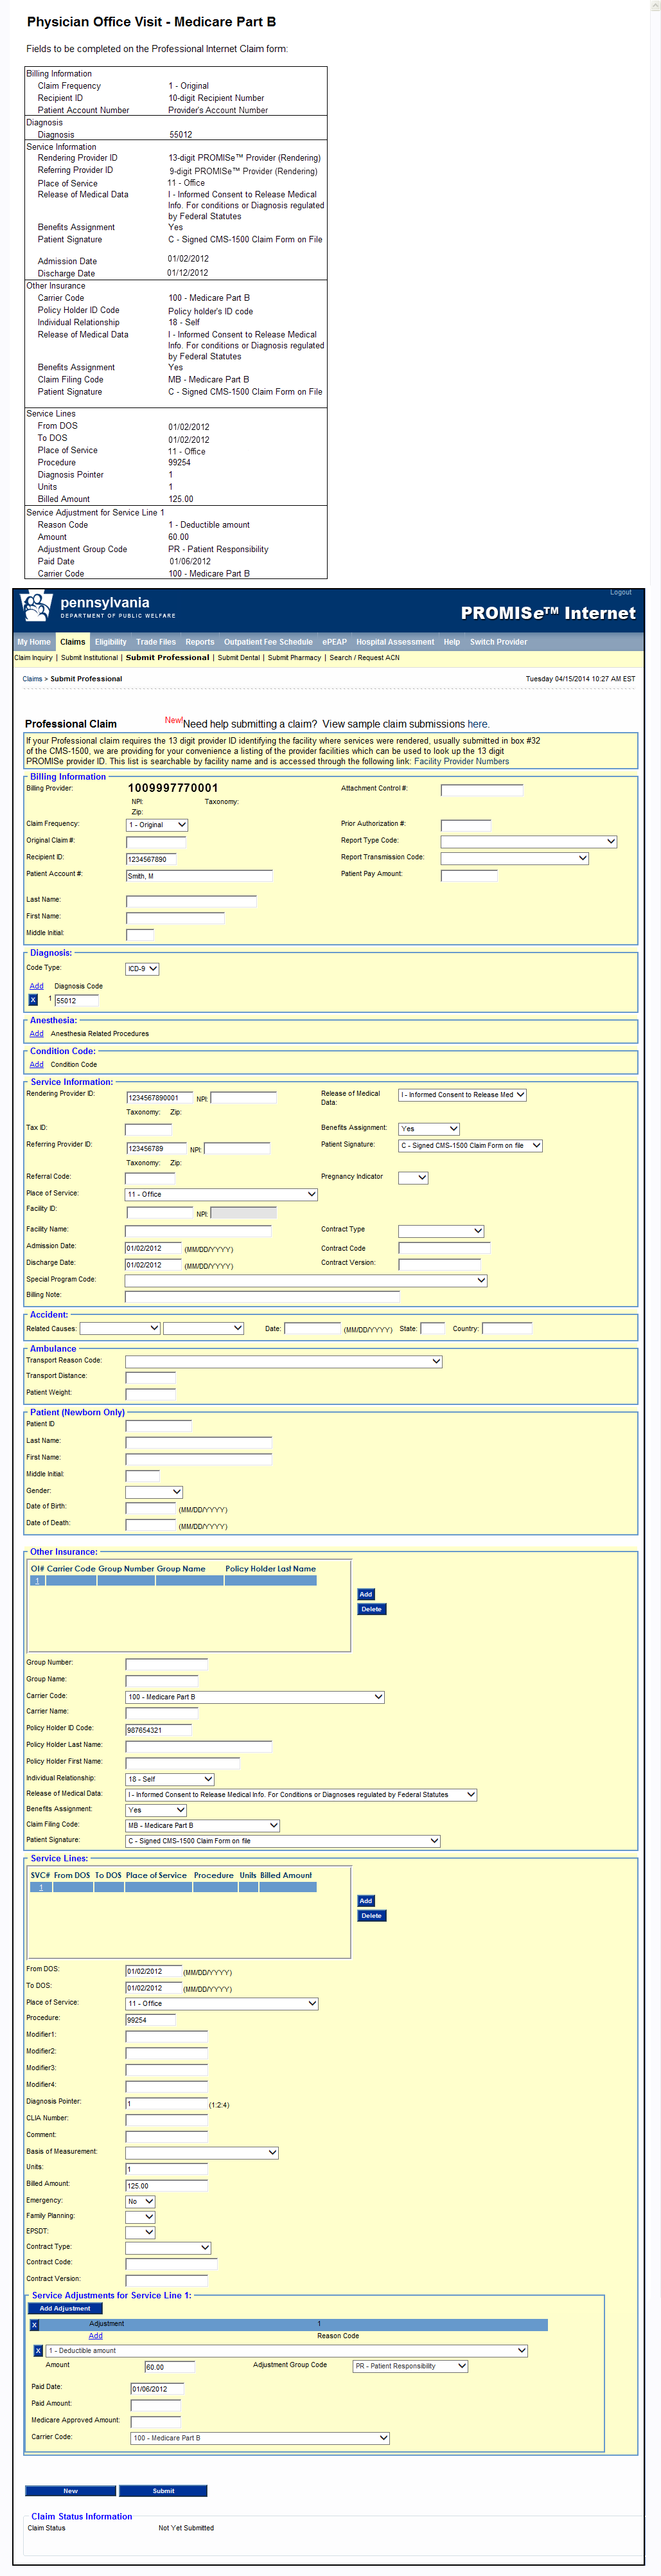The width and height of the screenshot is (661, 2576).
Task: Open the Help tab
Action: [x=452, y=642]
